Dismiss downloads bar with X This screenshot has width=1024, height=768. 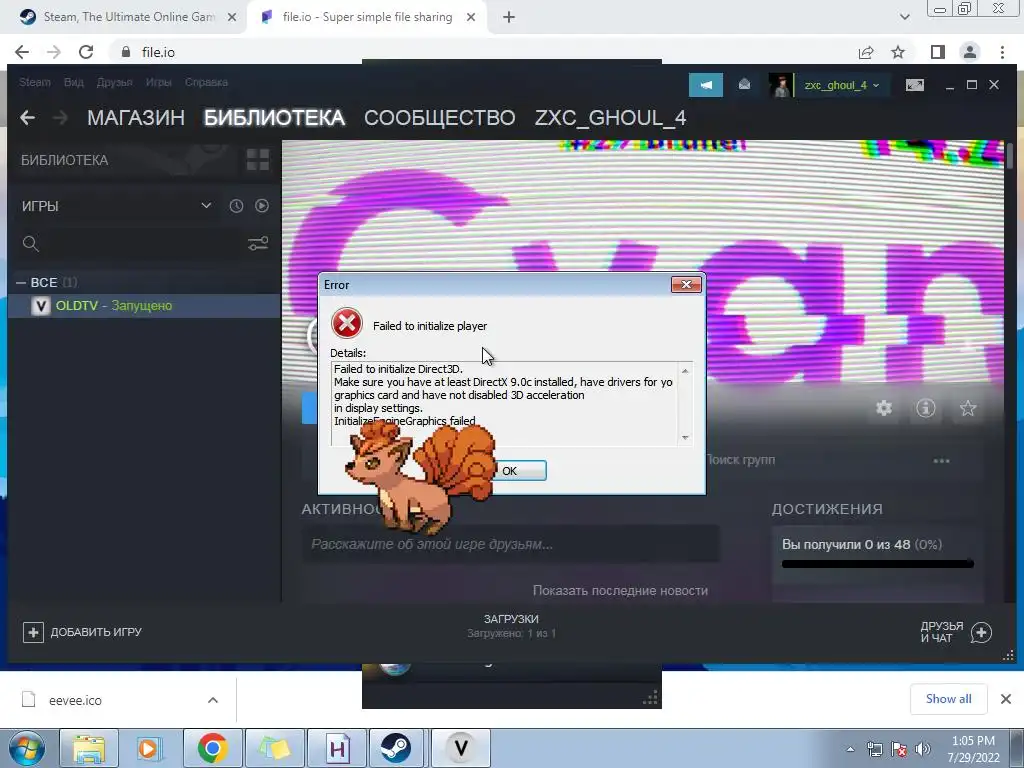tap(1006, 699)
